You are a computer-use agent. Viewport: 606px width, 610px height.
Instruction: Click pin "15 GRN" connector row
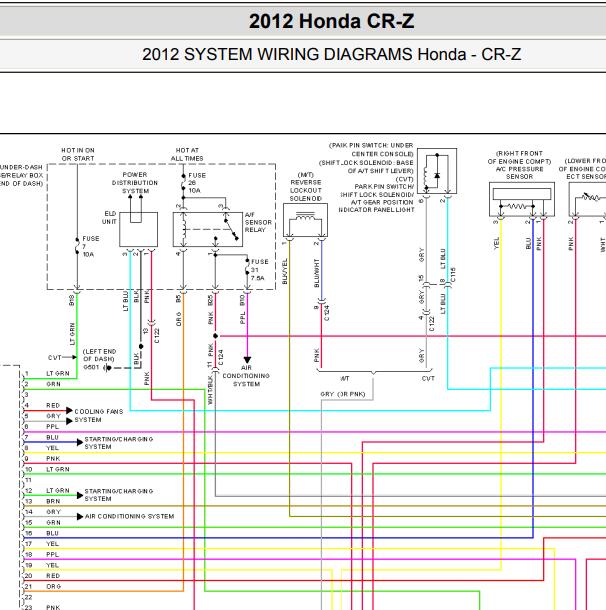[42, 522]
